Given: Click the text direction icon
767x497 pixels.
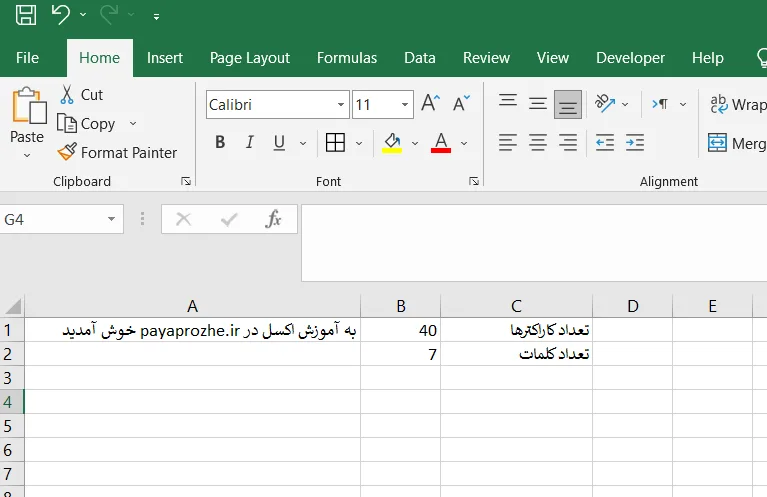Looking at the screenshot, I should coord(660,104).
